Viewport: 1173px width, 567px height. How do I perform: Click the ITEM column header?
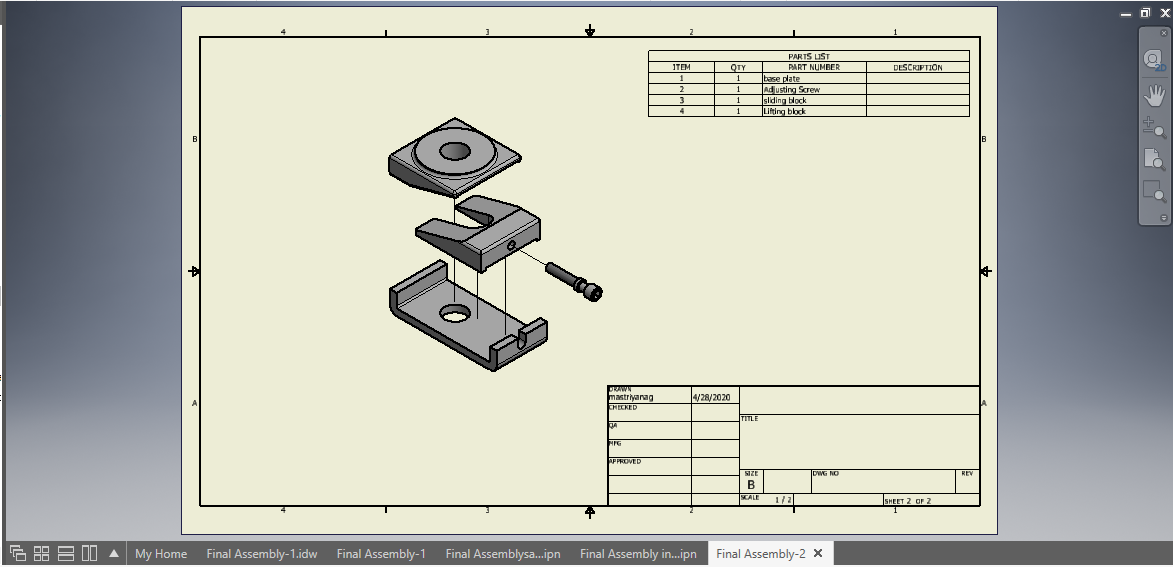682,67
